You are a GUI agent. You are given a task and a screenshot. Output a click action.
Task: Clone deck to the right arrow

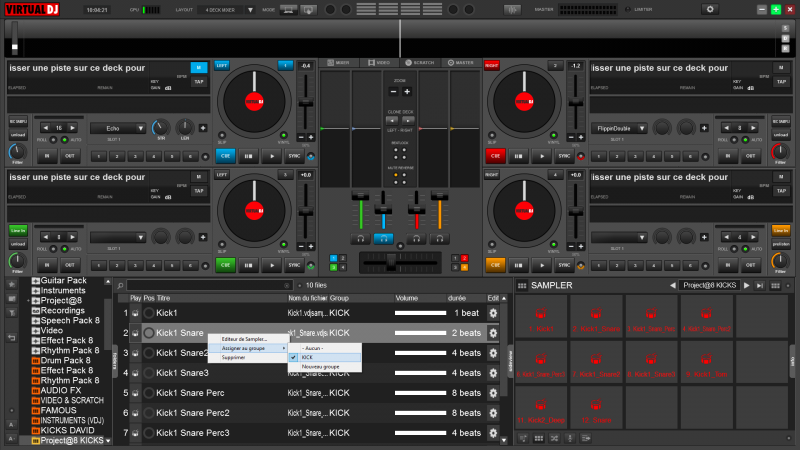[x=408, y=121]
